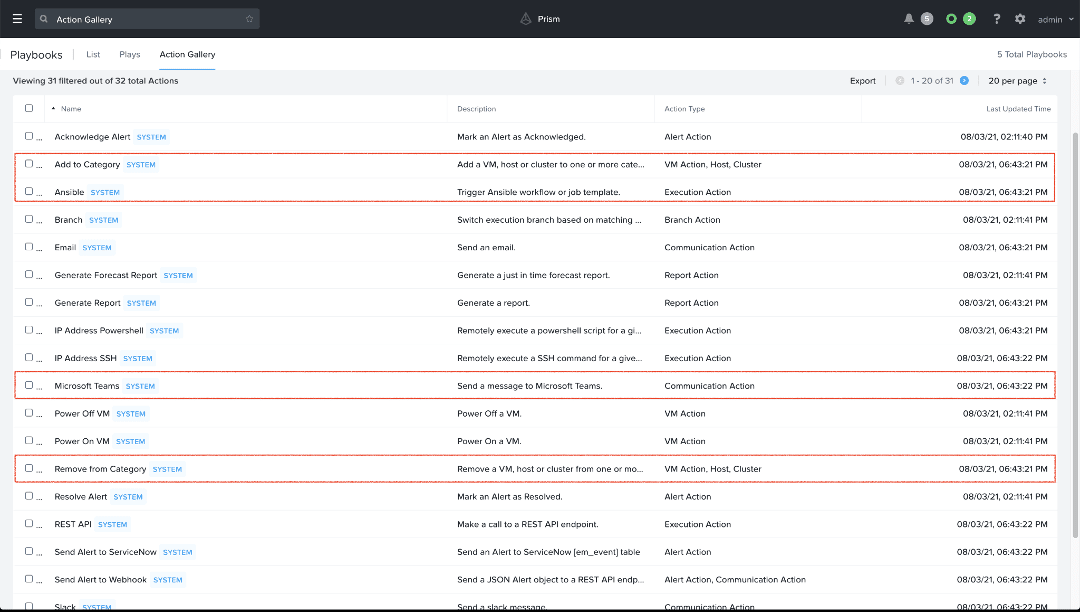Click 'Make a call to a REST API endpoint.'
The image size is (1080, 612).
tap(528, 524)
